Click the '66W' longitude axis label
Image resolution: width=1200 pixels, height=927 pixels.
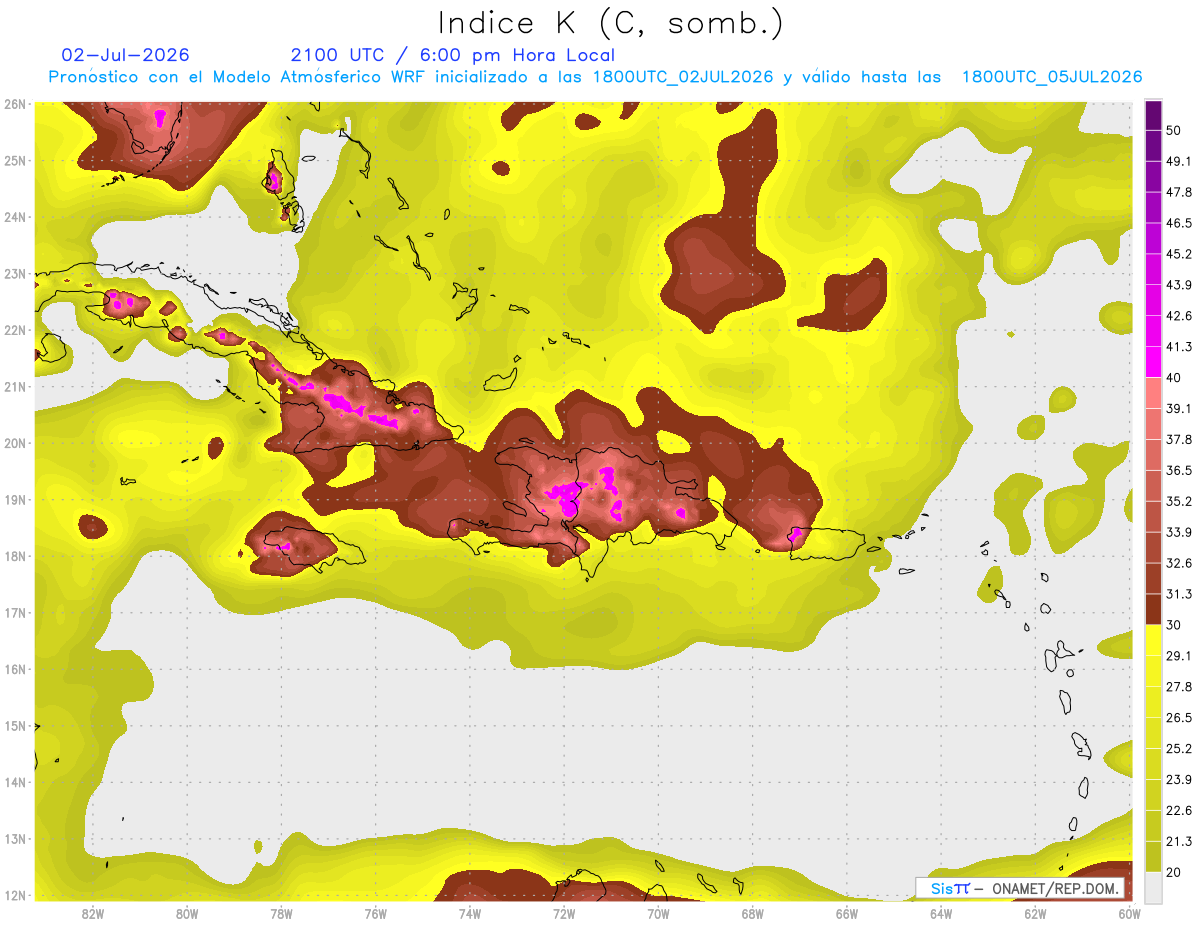tap(846, 913)
